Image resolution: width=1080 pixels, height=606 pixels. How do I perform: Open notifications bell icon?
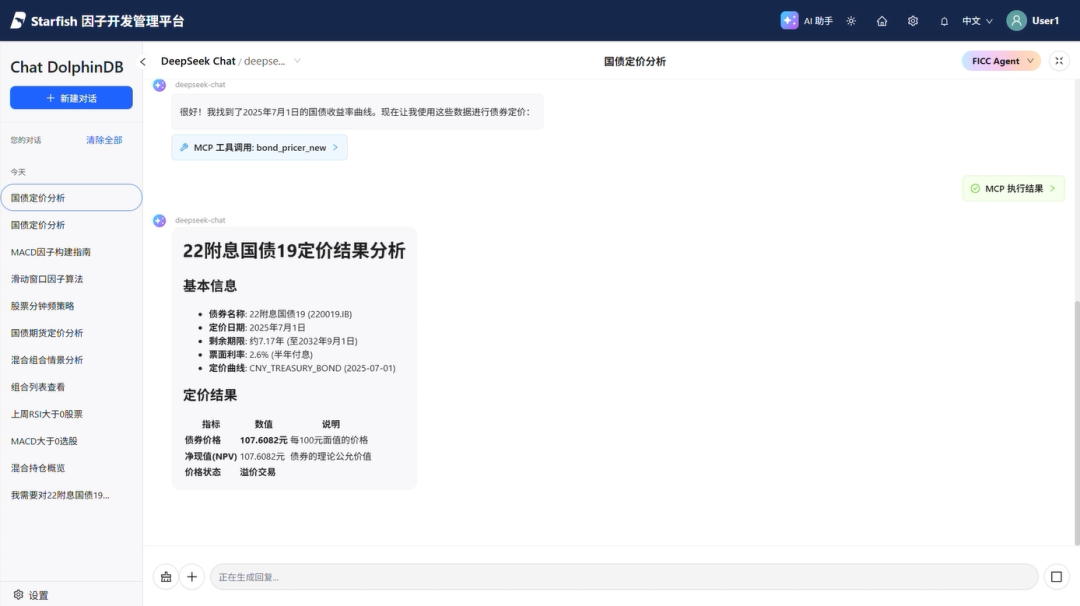coord(944,21)
